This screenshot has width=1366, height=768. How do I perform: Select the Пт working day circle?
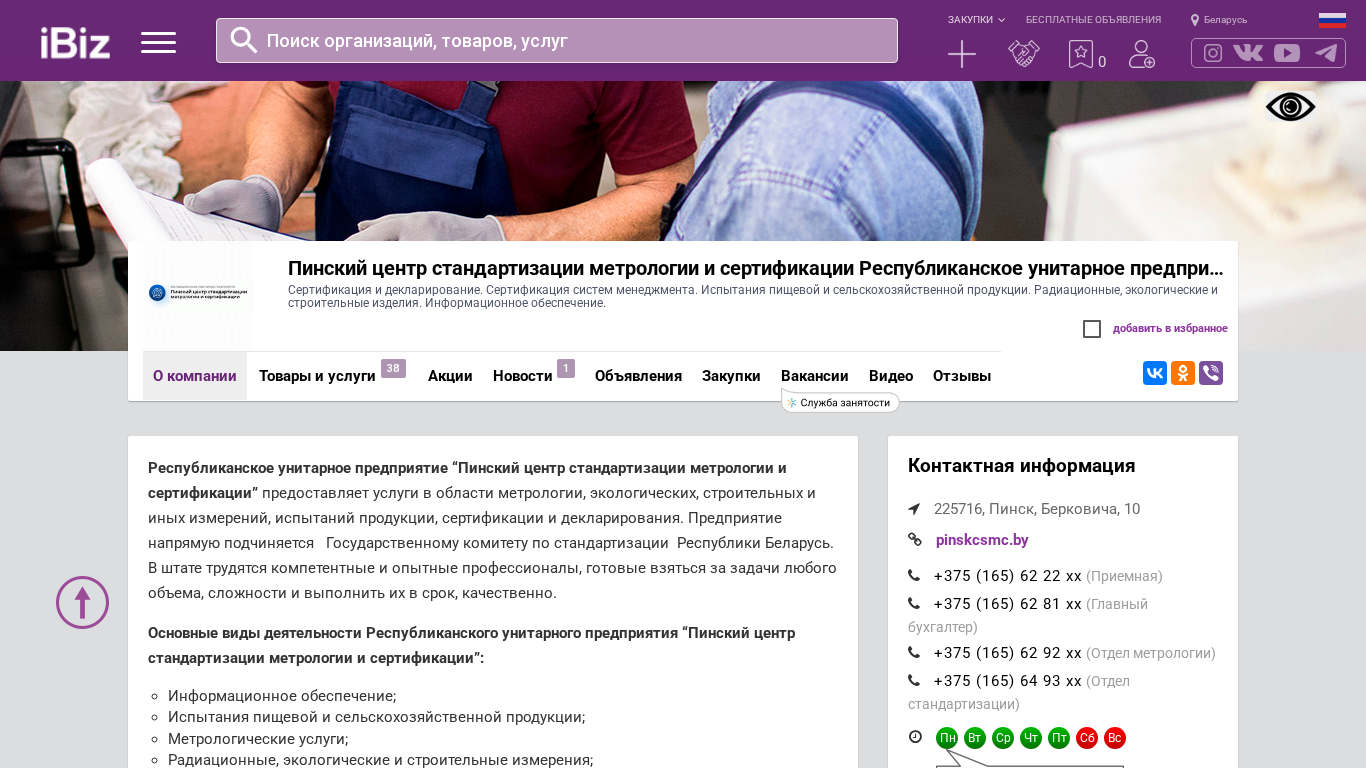click(x=1059, y=738)
